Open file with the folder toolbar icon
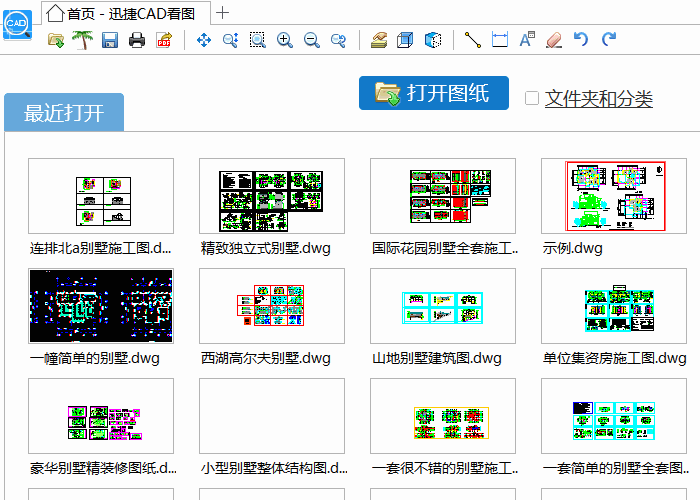Image resolution: width=700 pixels, height=500 pixels. [56, 40]
